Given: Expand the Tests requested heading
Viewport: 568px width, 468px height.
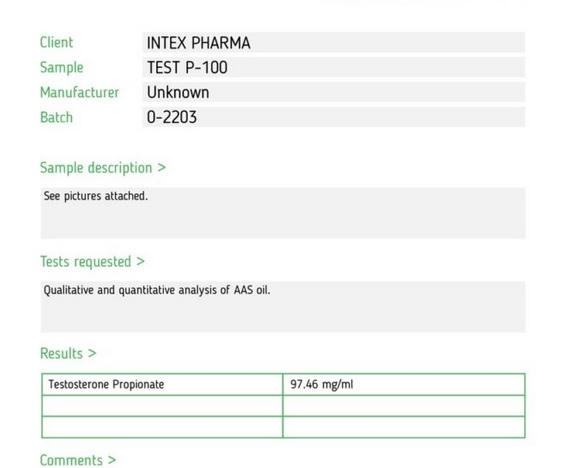Looking at the screenshot, I should 92,262.
